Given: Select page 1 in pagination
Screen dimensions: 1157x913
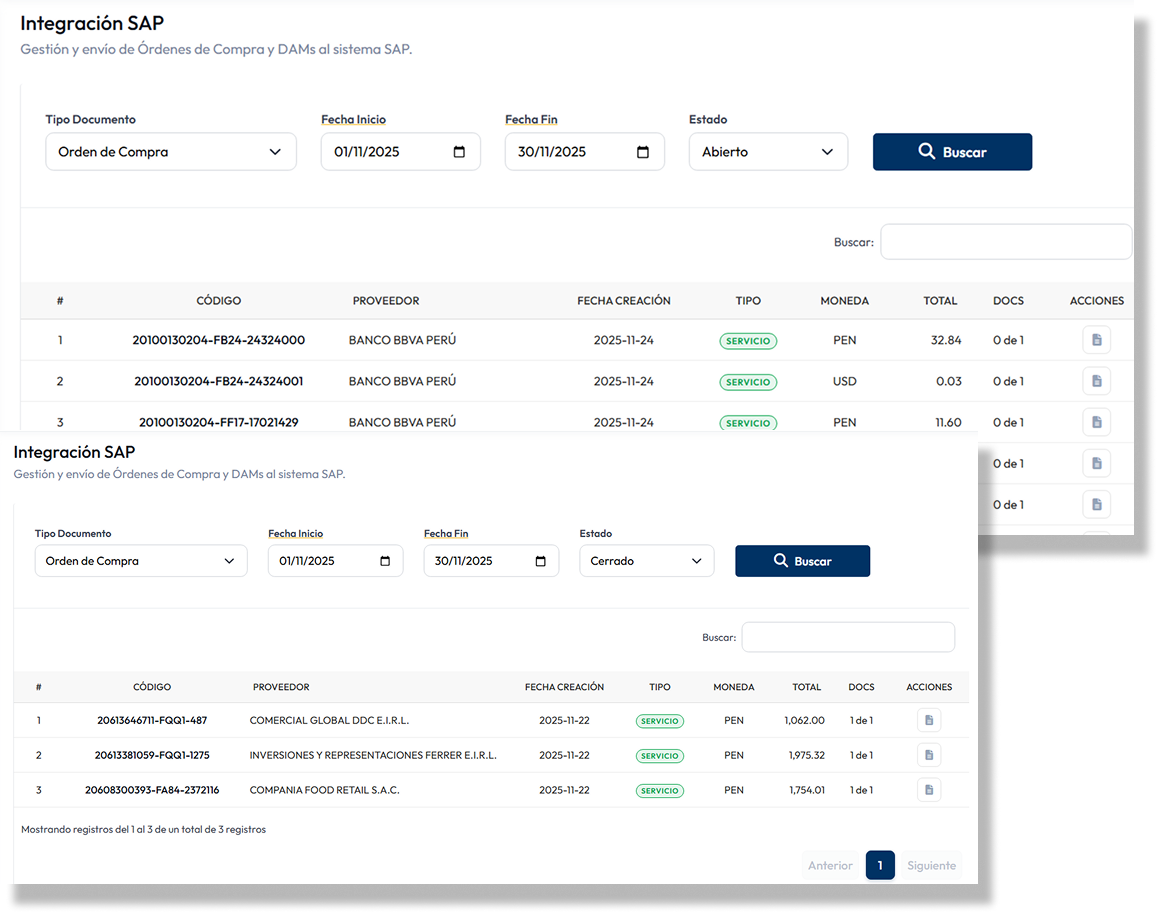Looking at the screenshot, I should (880, 865).
